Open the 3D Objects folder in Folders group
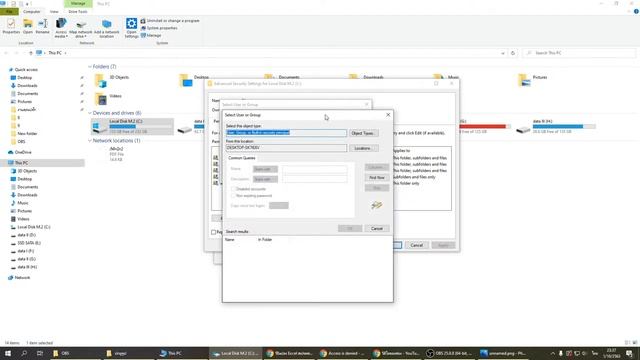The height and width of the screenshot is (360, 640). [112, 80]
